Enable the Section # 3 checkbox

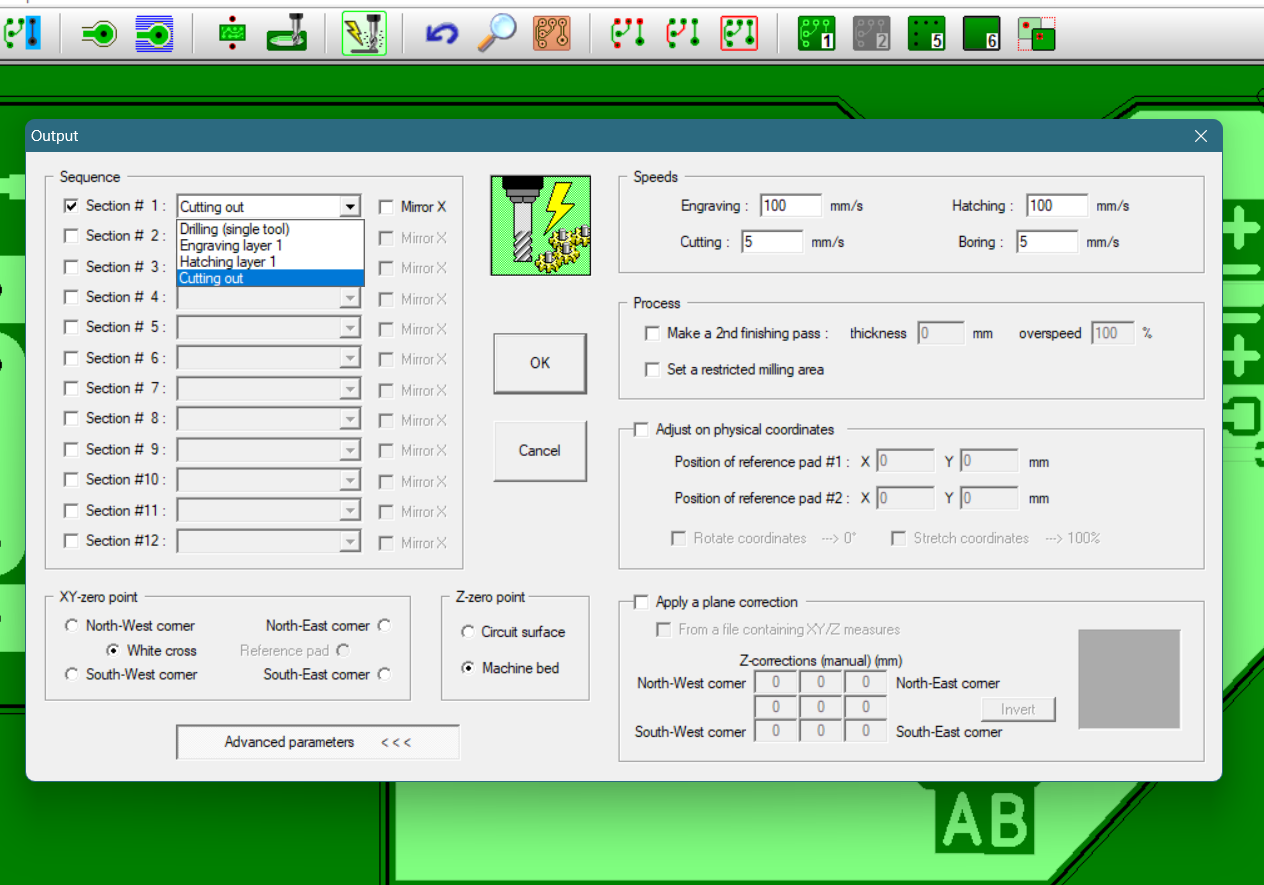(71, 267)
